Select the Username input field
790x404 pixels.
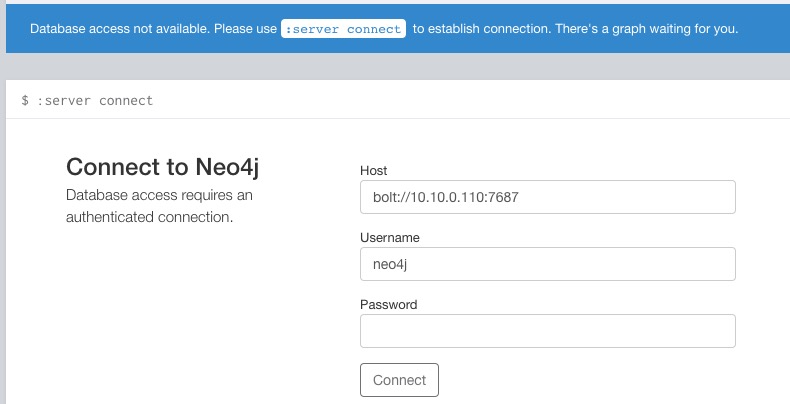click(x=548, y=264)
